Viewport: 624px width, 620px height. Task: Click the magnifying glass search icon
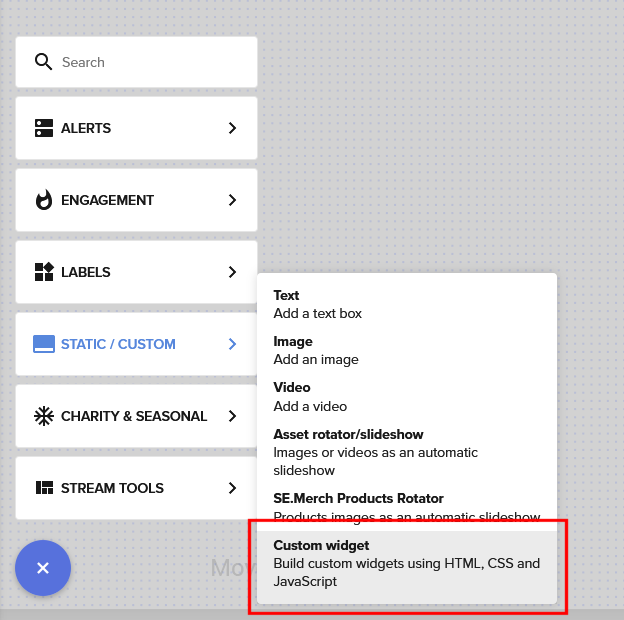(x=43, y=62)
